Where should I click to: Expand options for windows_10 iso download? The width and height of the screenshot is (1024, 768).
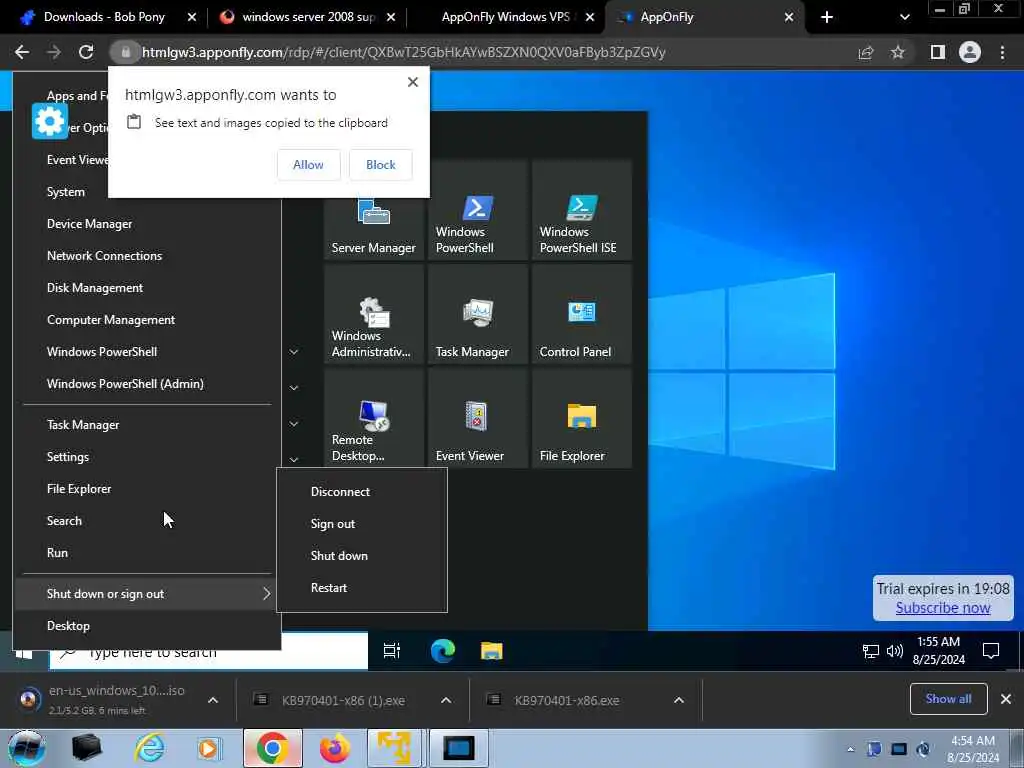pos(213,700)
